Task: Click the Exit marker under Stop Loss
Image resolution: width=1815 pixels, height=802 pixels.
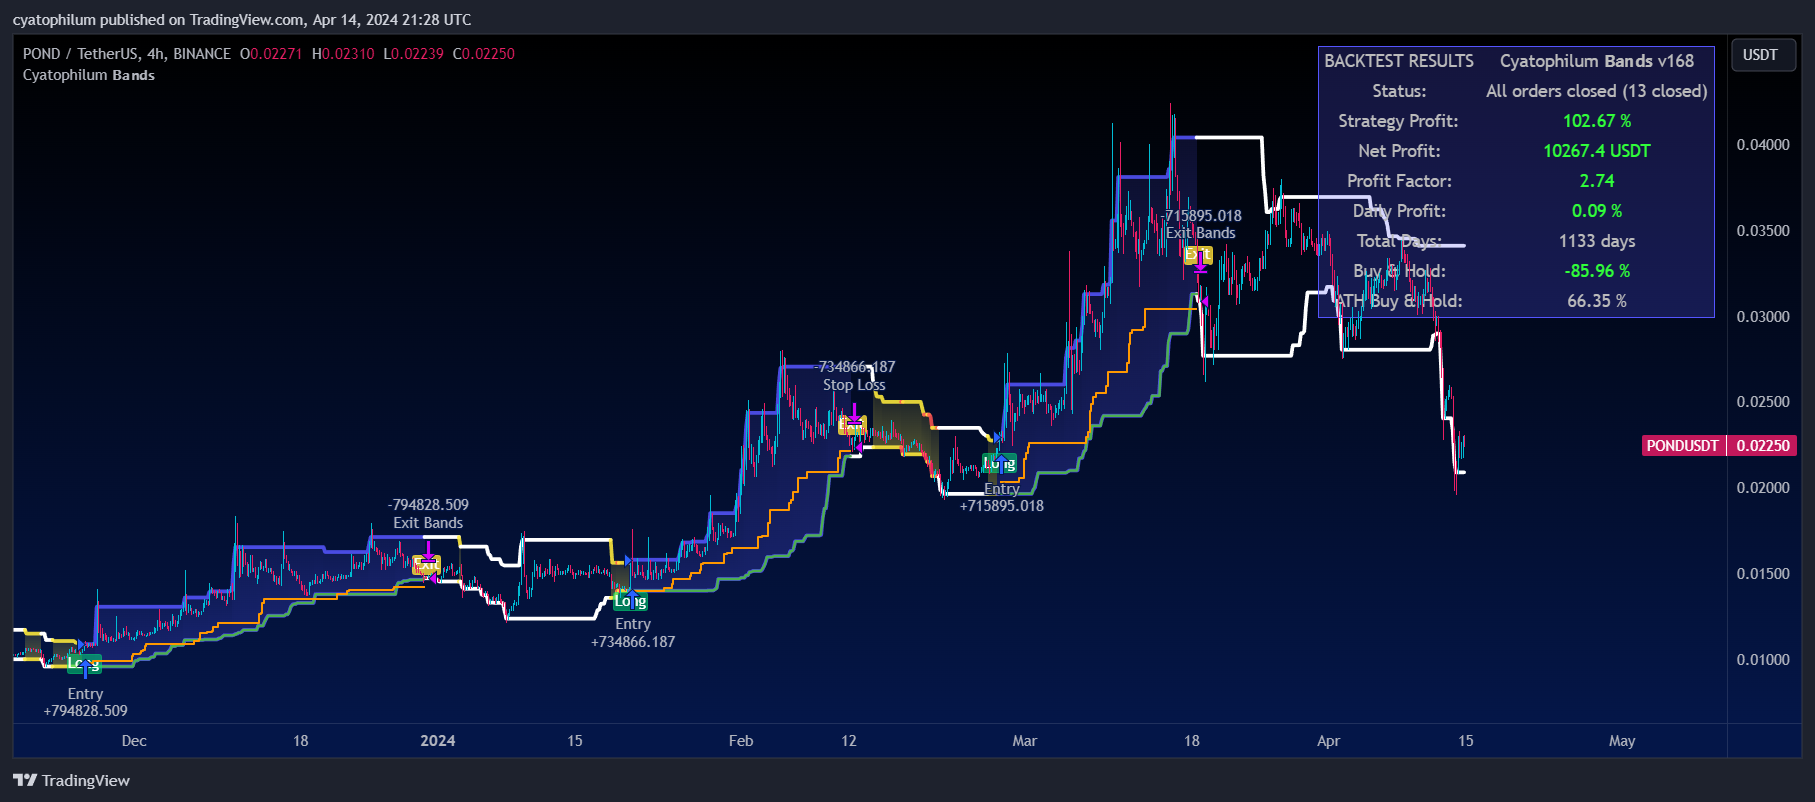Action: 852,426
